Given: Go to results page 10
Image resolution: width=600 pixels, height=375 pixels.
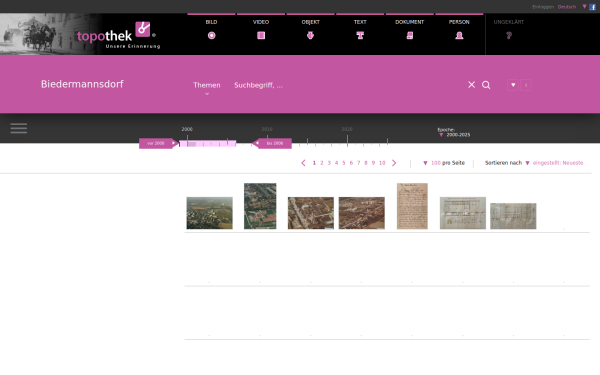Looking at the screenshot, I should [382, 163].
